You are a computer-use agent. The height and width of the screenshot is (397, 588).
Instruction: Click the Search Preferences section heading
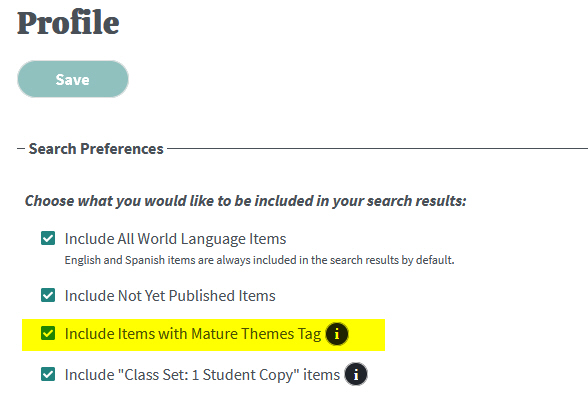(96, 149)
